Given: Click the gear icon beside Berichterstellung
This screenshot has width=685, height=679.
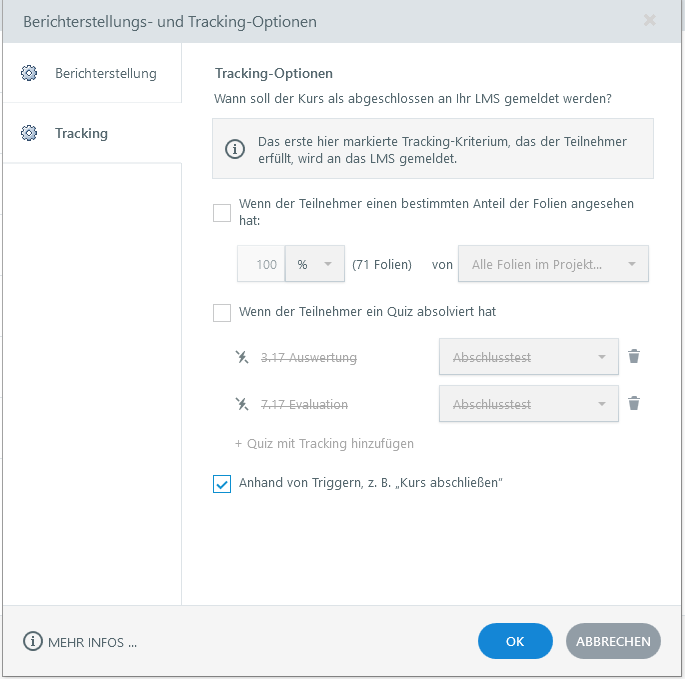Looking at the screenshot, I should [x=29, y=73].
